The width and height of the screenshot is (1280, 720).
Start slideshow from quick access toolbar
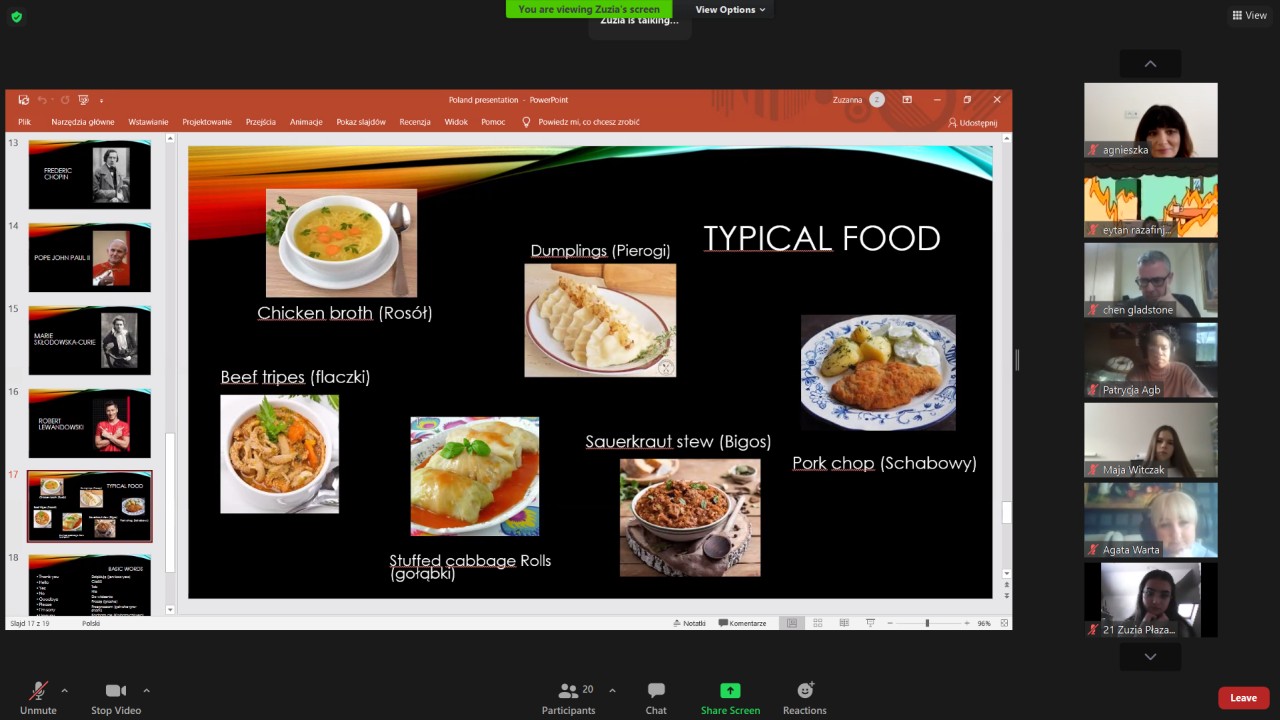[83, 100]
